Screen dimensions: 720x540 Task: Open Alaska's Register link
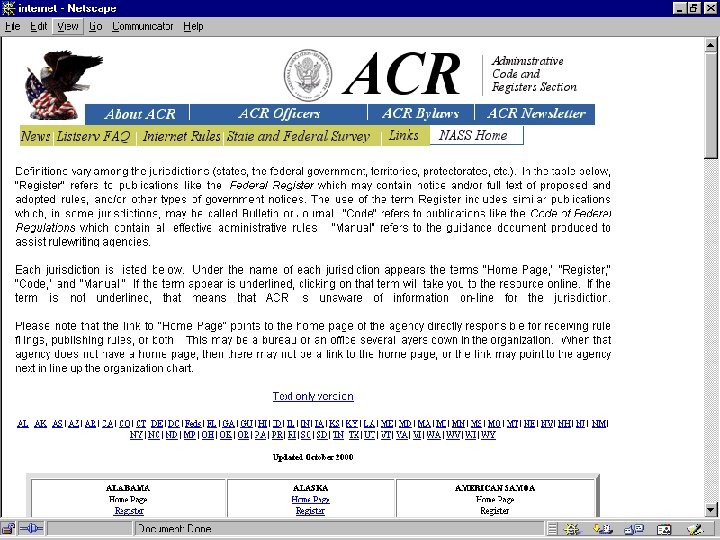310,511
